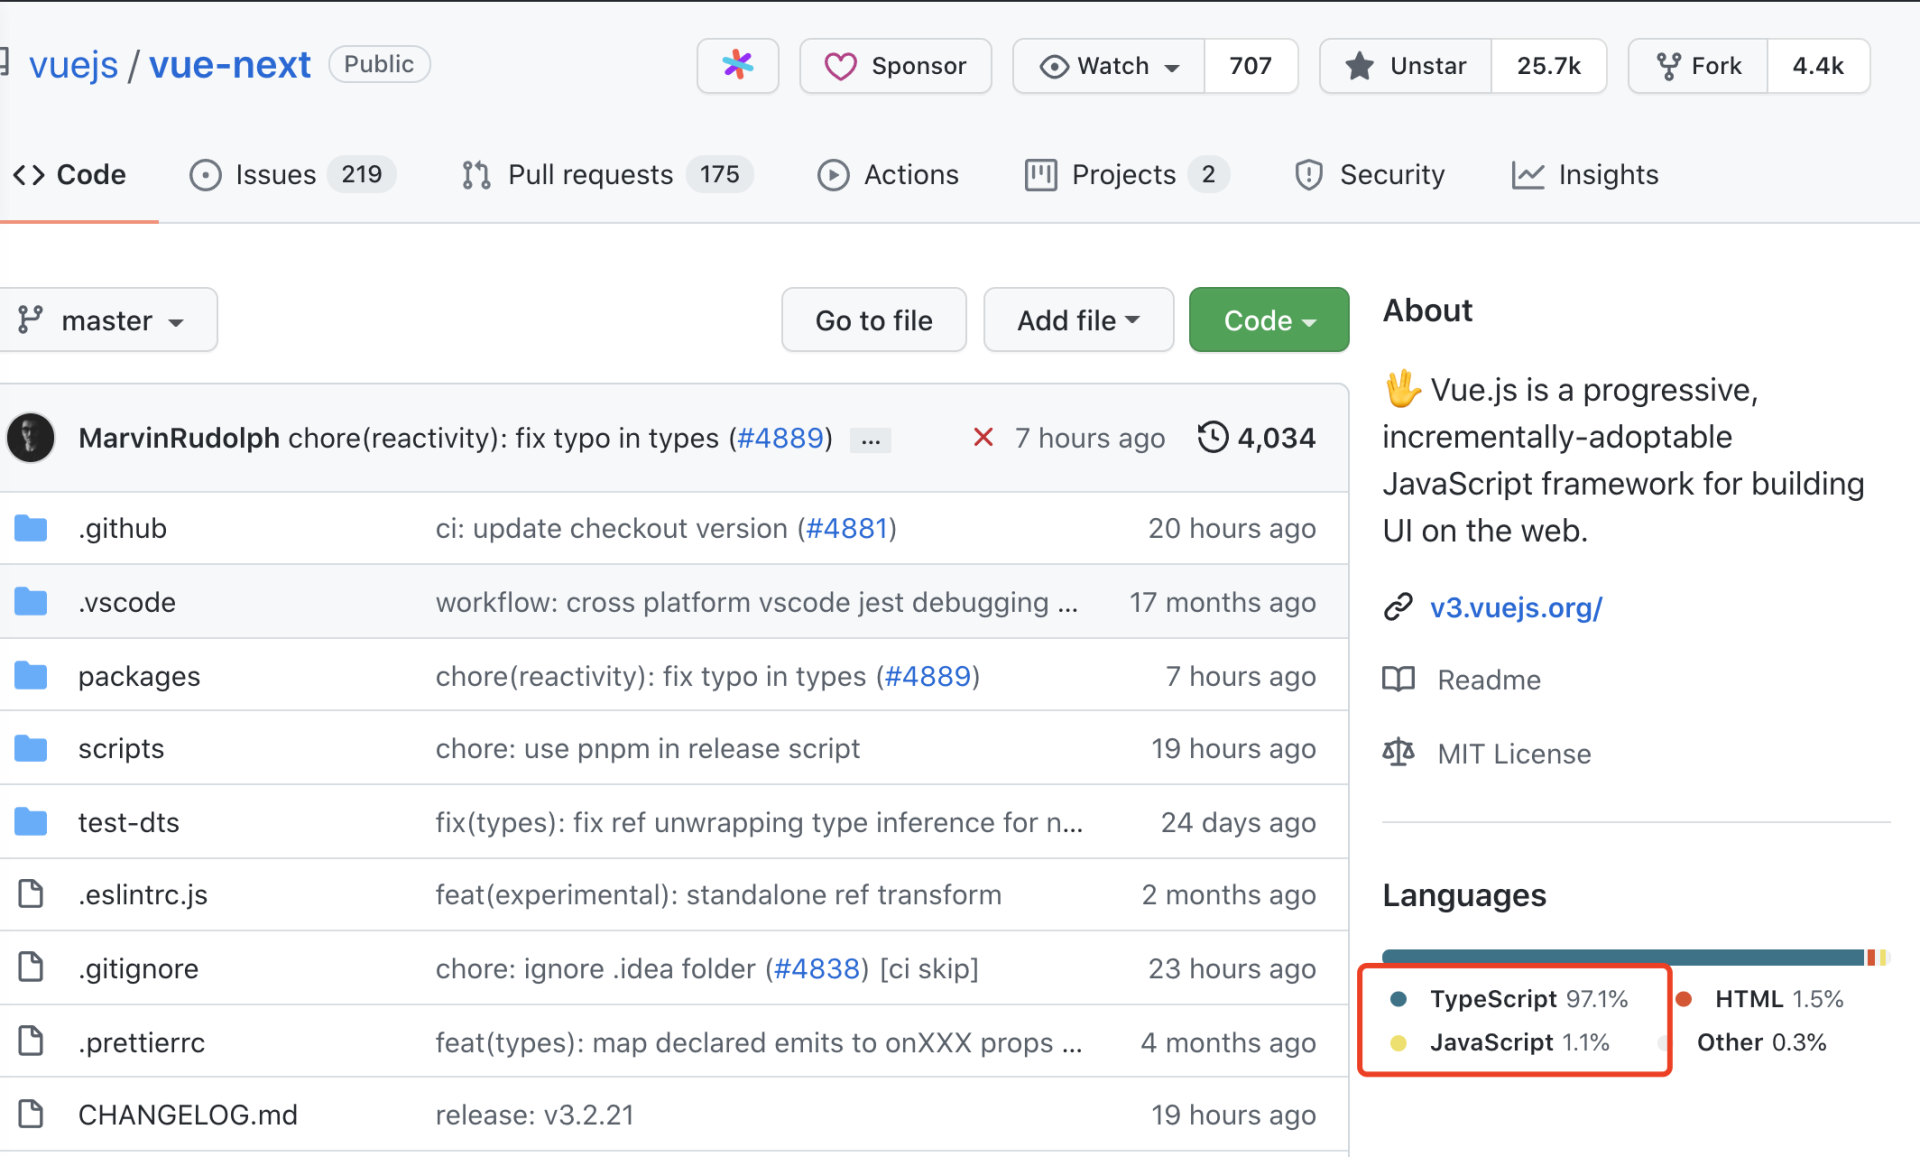Click the red X failed status icon

(983, 437)
